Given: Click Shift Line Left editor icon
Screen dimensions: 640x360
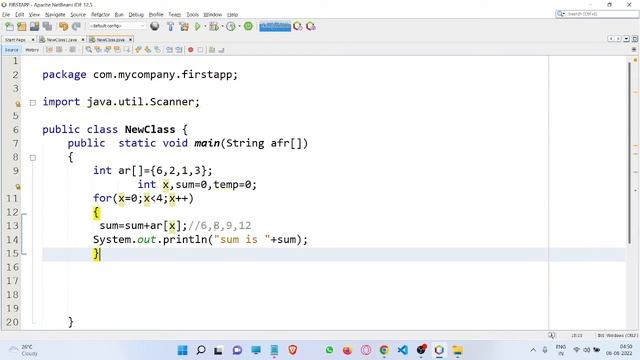Looking at the screenshot, I should 169,50.
